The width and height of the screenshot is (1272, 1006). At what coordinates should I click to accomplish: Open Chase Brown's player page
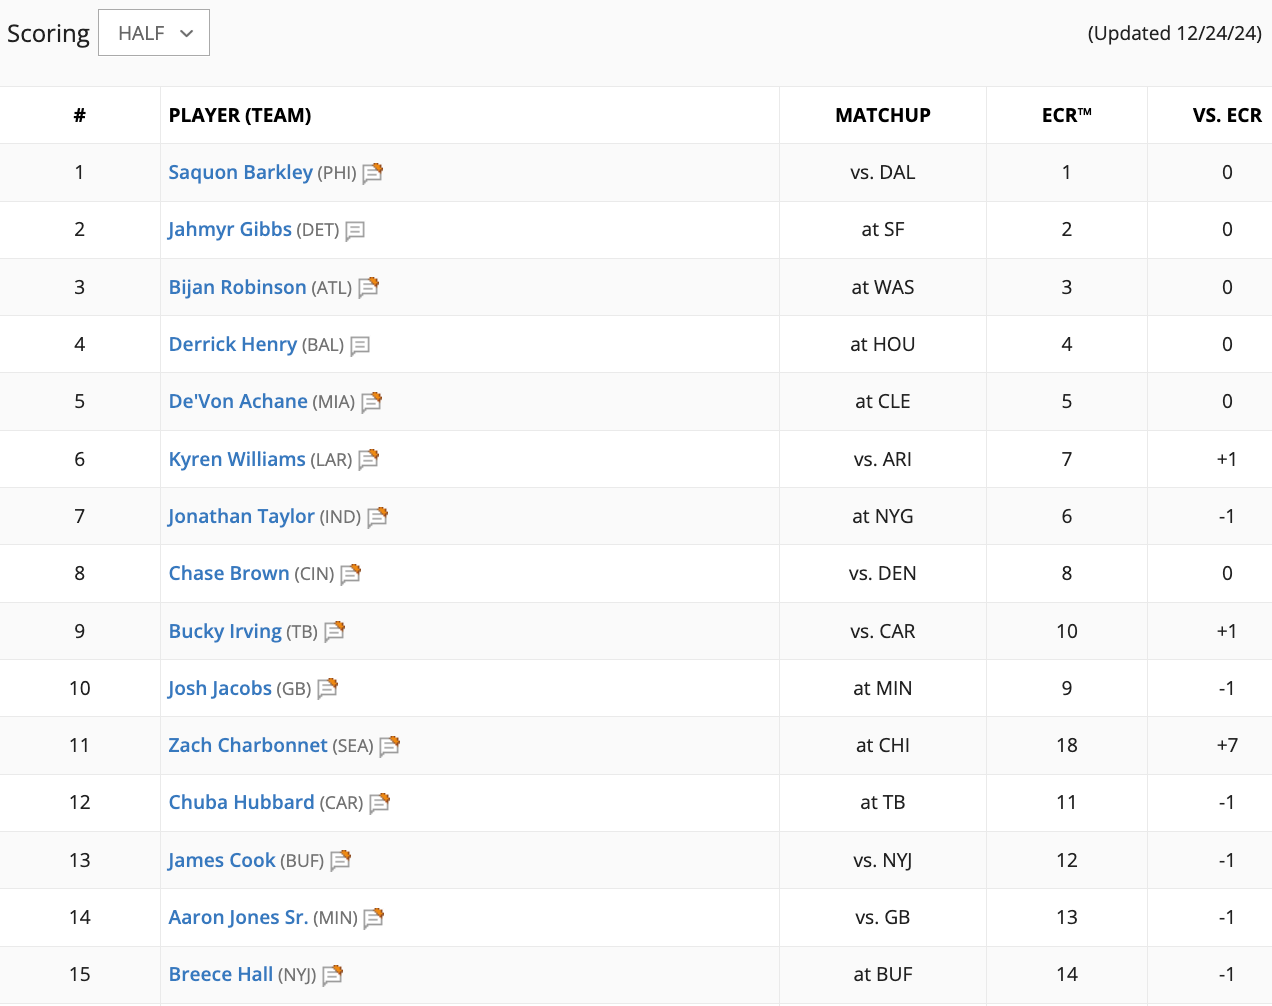229,573
